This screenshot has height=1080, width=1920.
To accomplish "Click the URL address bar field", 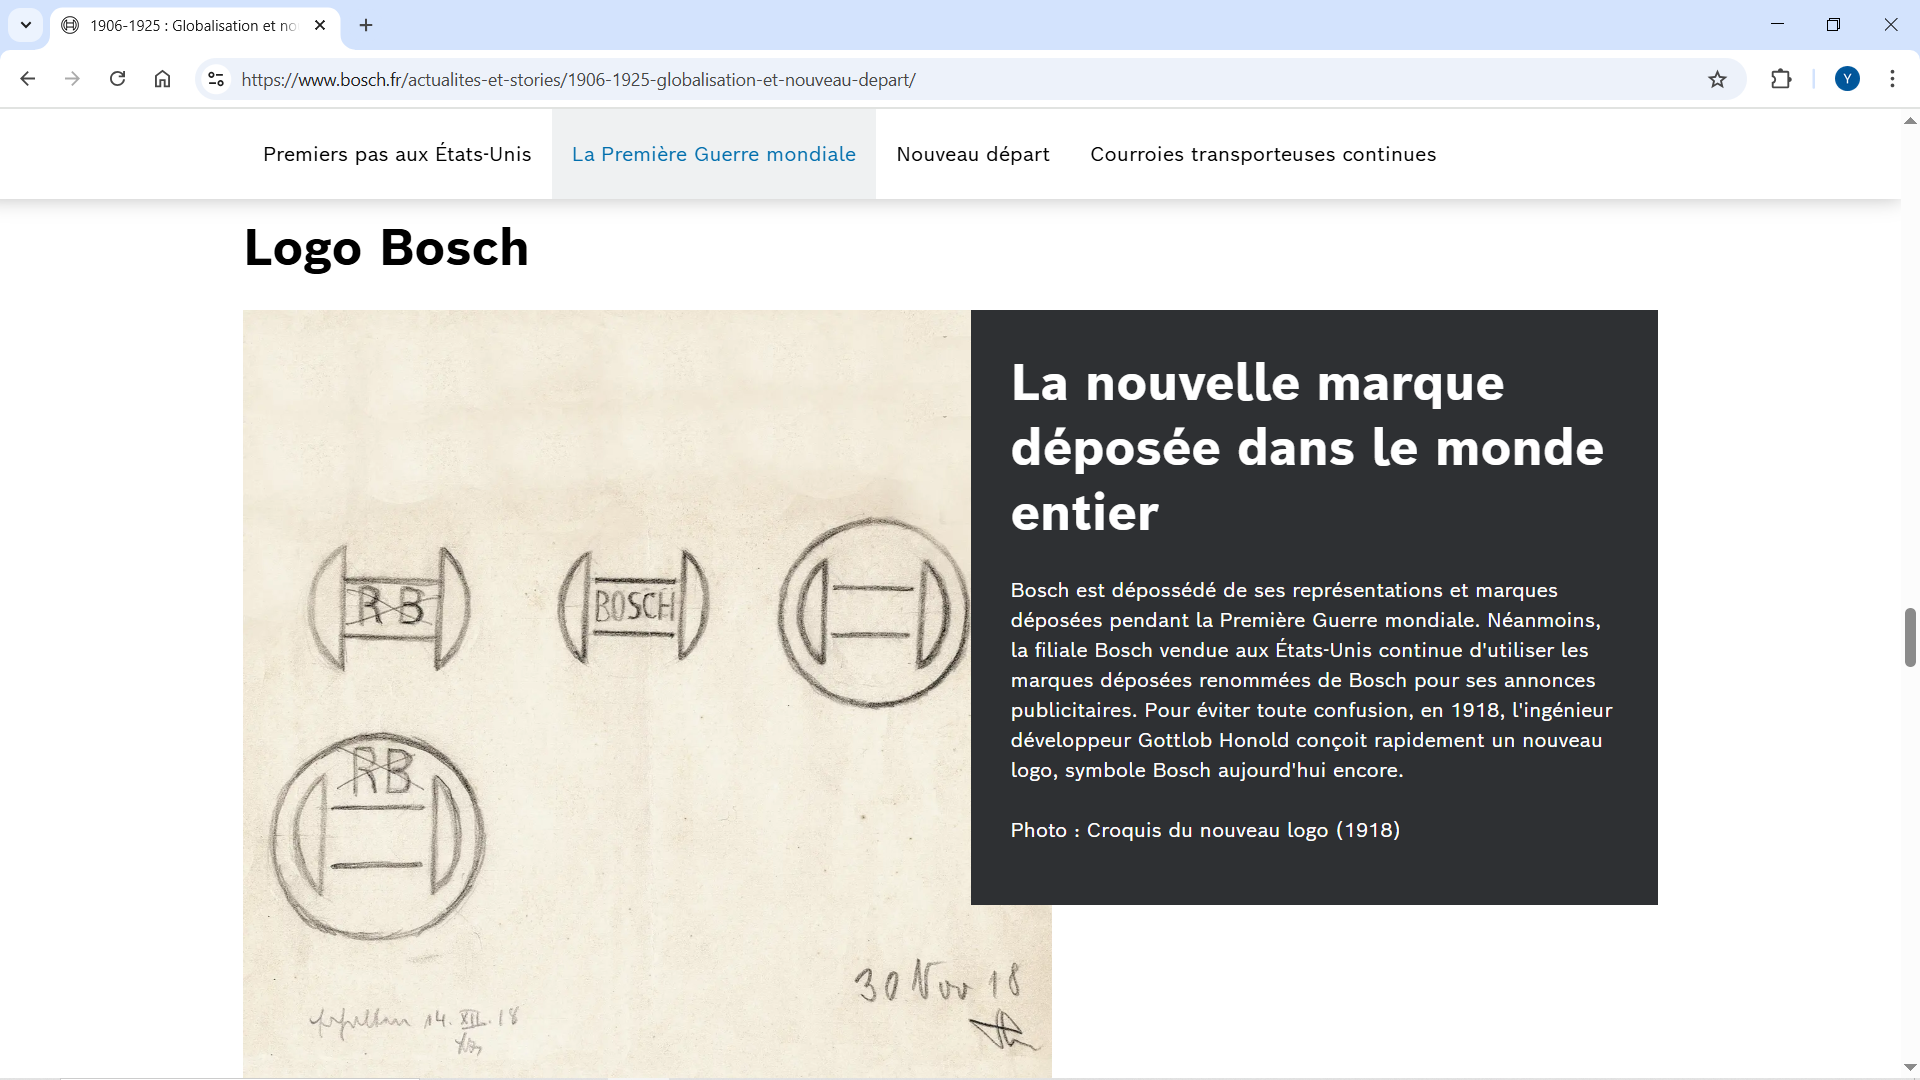I will (900, 79).
